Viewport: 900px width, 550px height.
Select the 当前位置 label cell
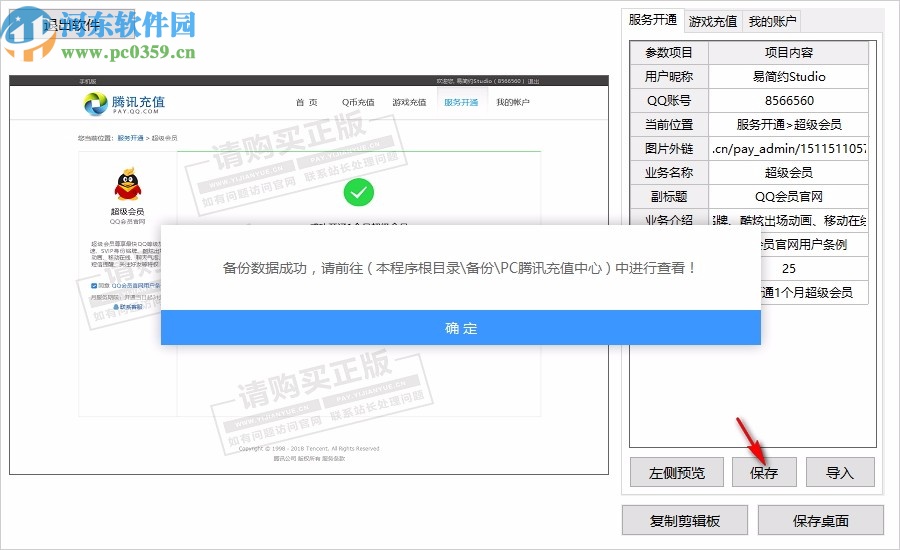[x=669, y=125]
